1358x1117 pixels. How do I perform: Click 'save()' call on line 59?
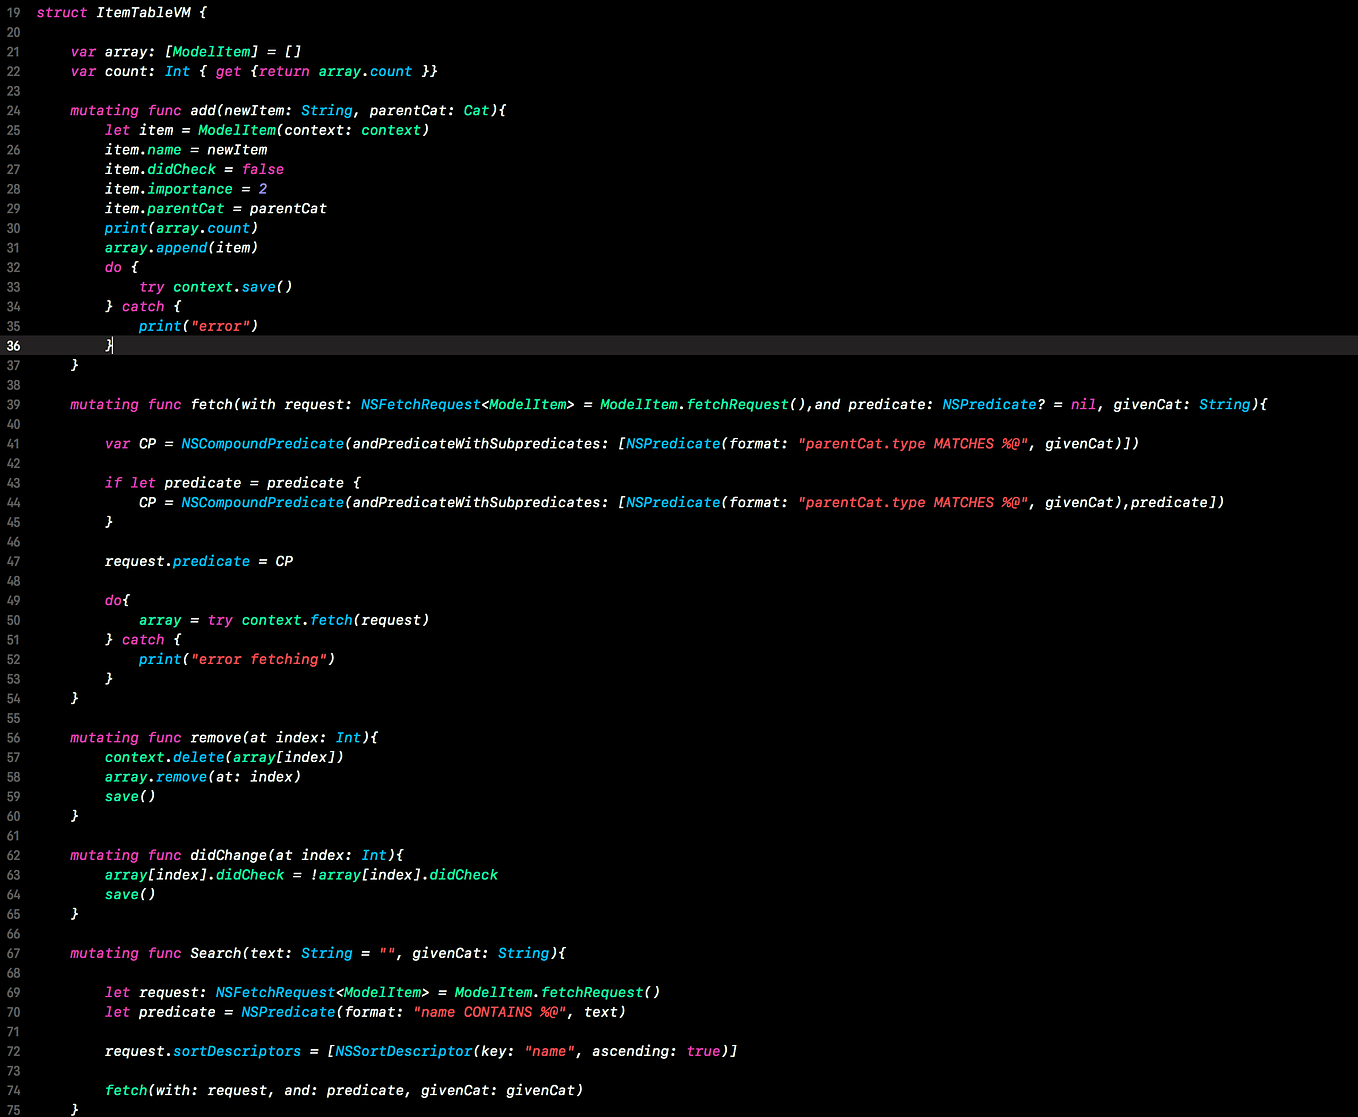[x=130, y=797]
